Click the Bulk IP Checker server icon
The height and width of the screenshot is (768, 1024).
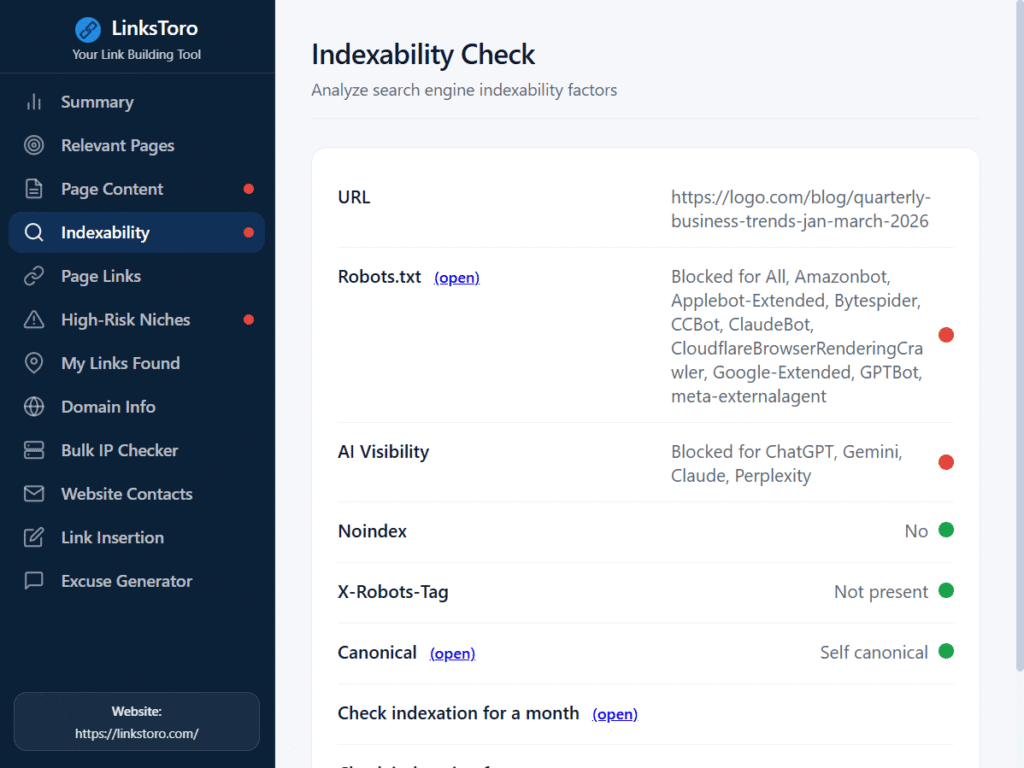click(x=34, y=450)
